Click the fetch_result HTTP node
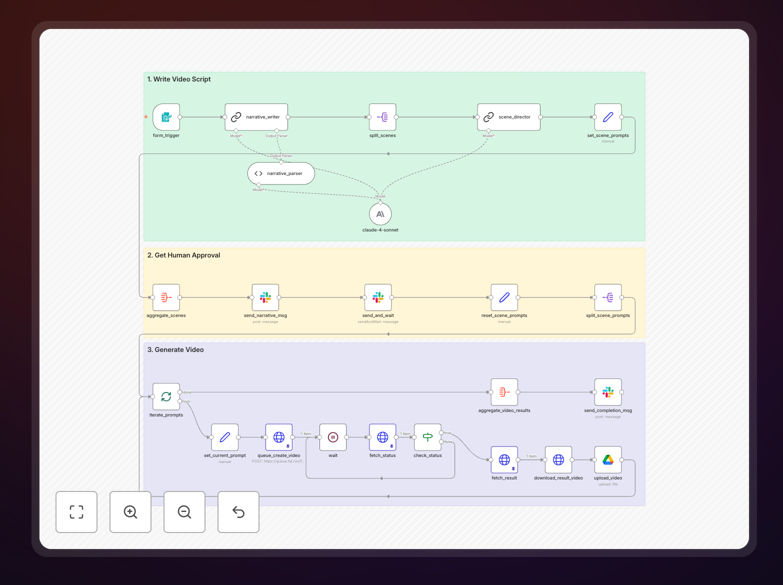The height and width of the screenshot is (585, 783). 504,460
